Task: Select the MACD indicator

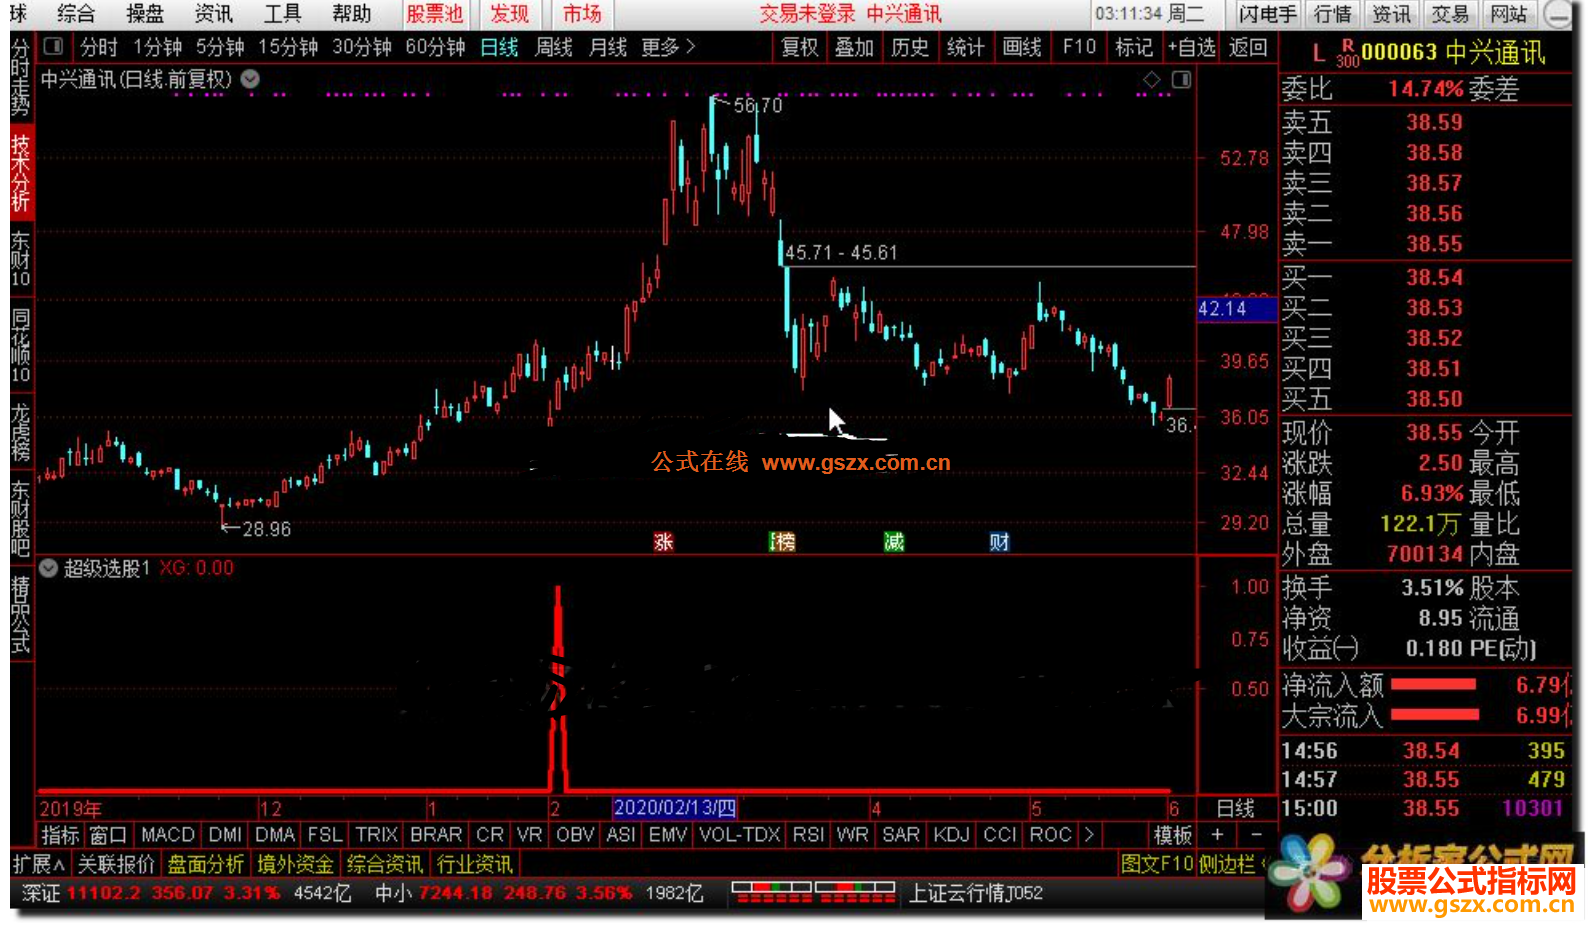Action: tap(168, 834)
